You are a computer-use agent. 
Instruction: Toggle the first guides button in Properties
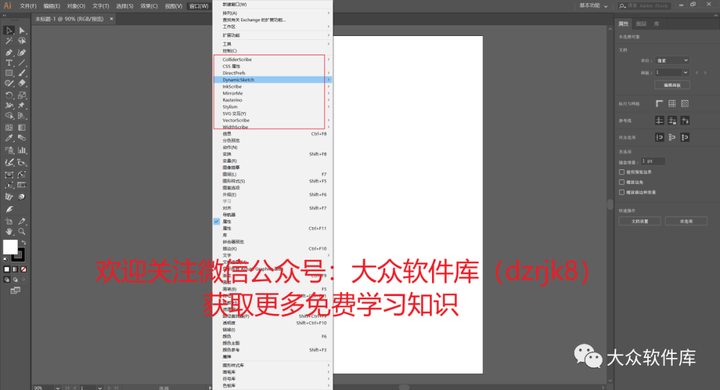pos(659,120)
